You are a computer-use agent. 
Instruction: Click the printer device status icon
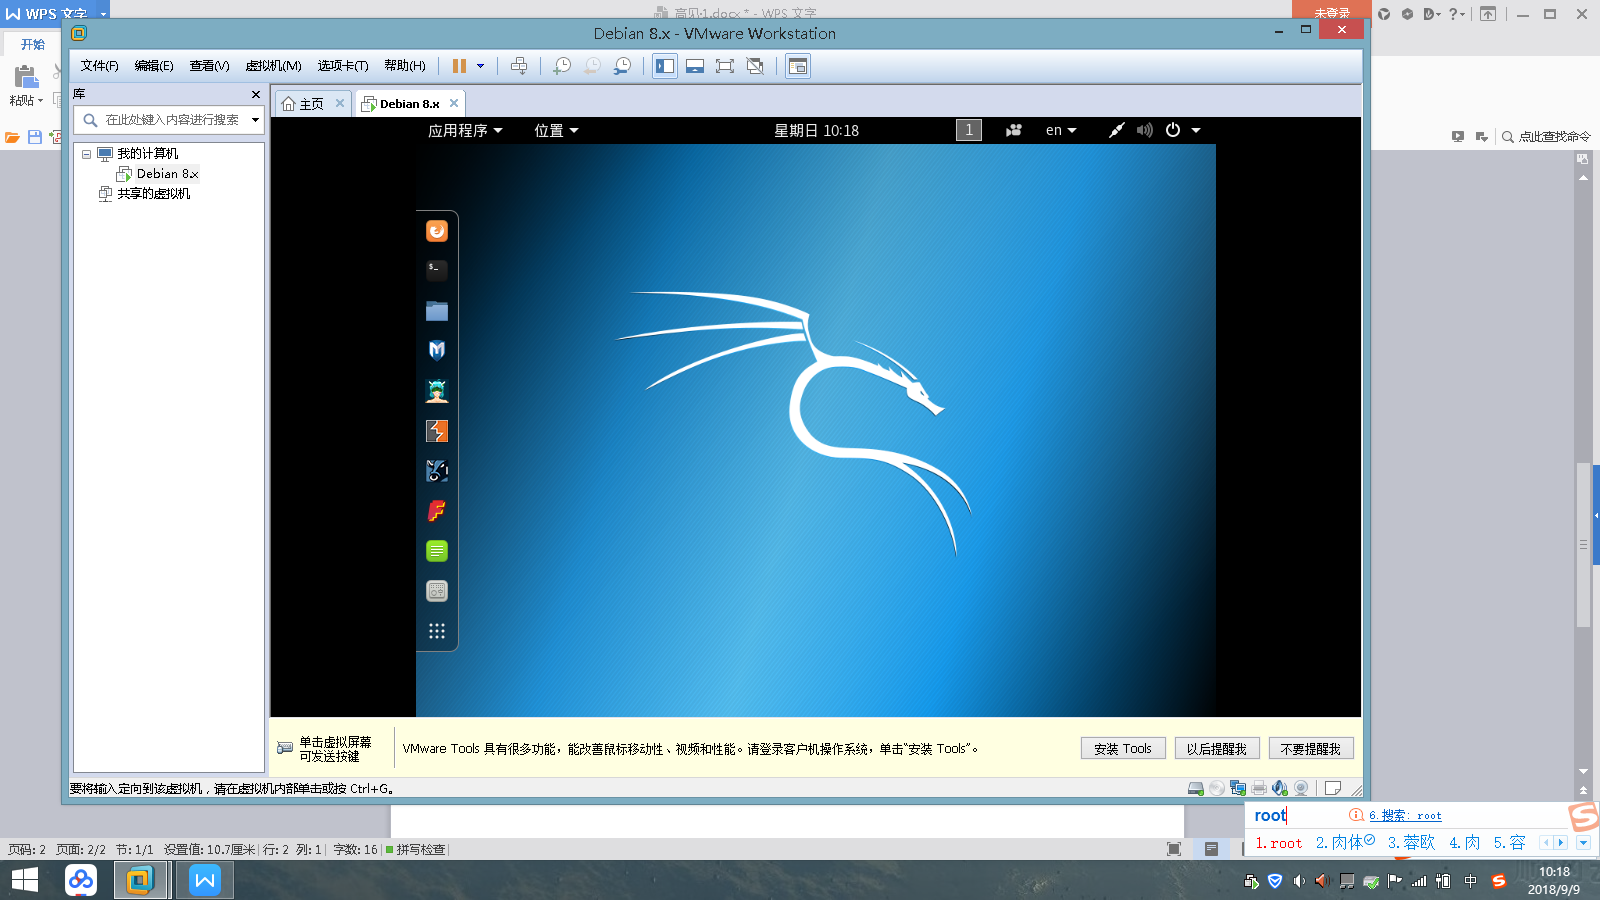1259,788
